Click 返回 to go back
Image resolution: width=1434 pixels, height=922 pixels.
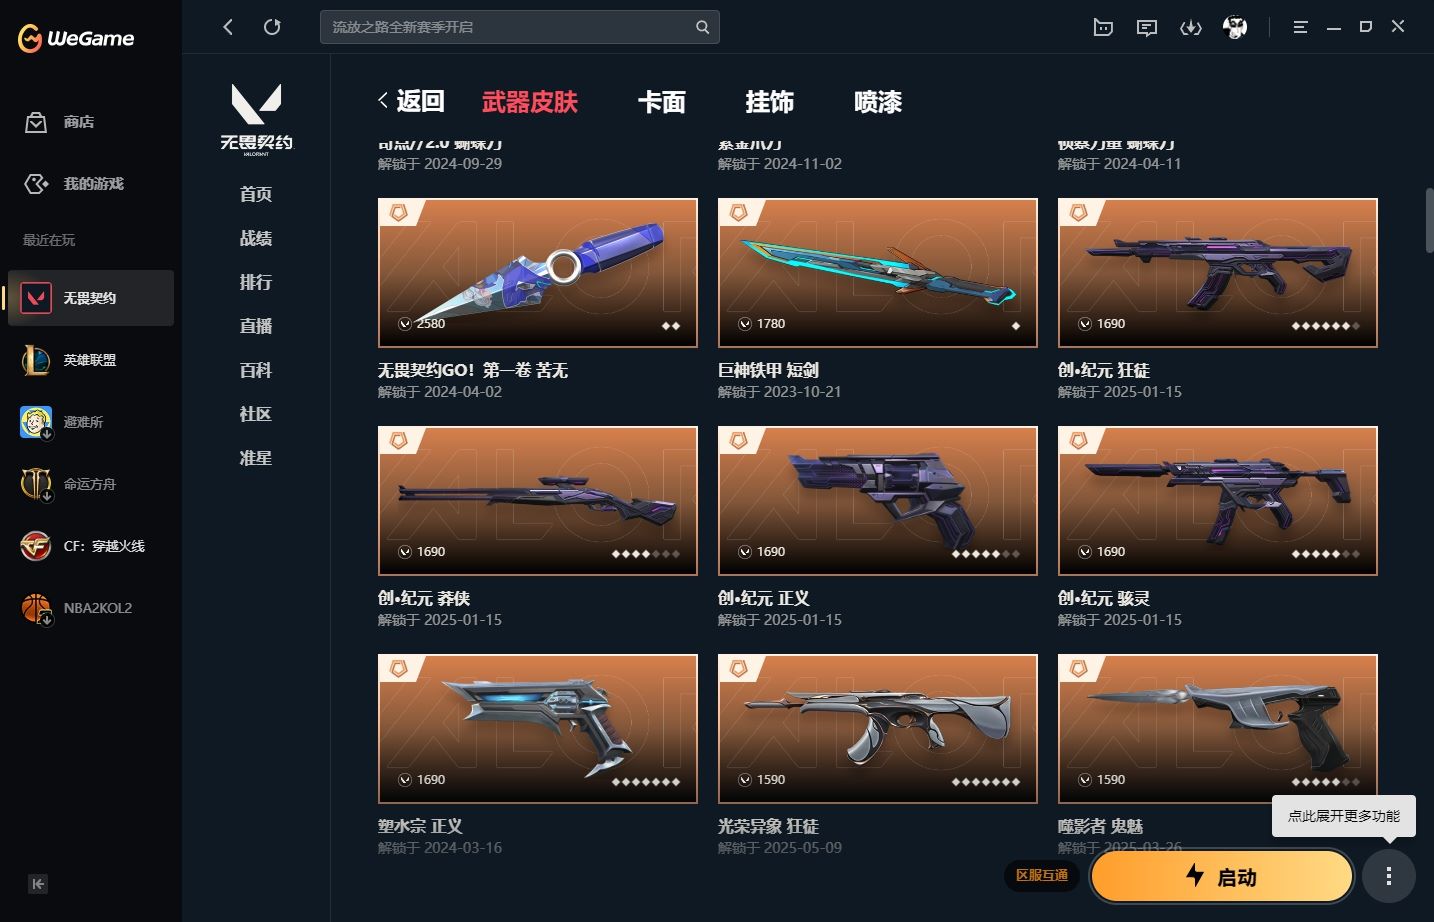tap(411, 101)
